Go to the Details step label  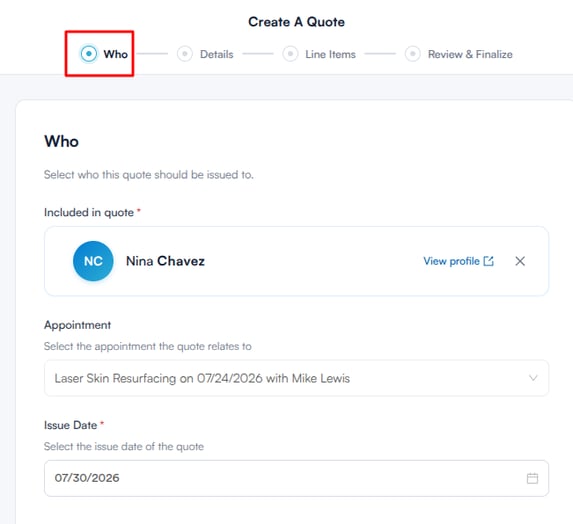(216, 54)
